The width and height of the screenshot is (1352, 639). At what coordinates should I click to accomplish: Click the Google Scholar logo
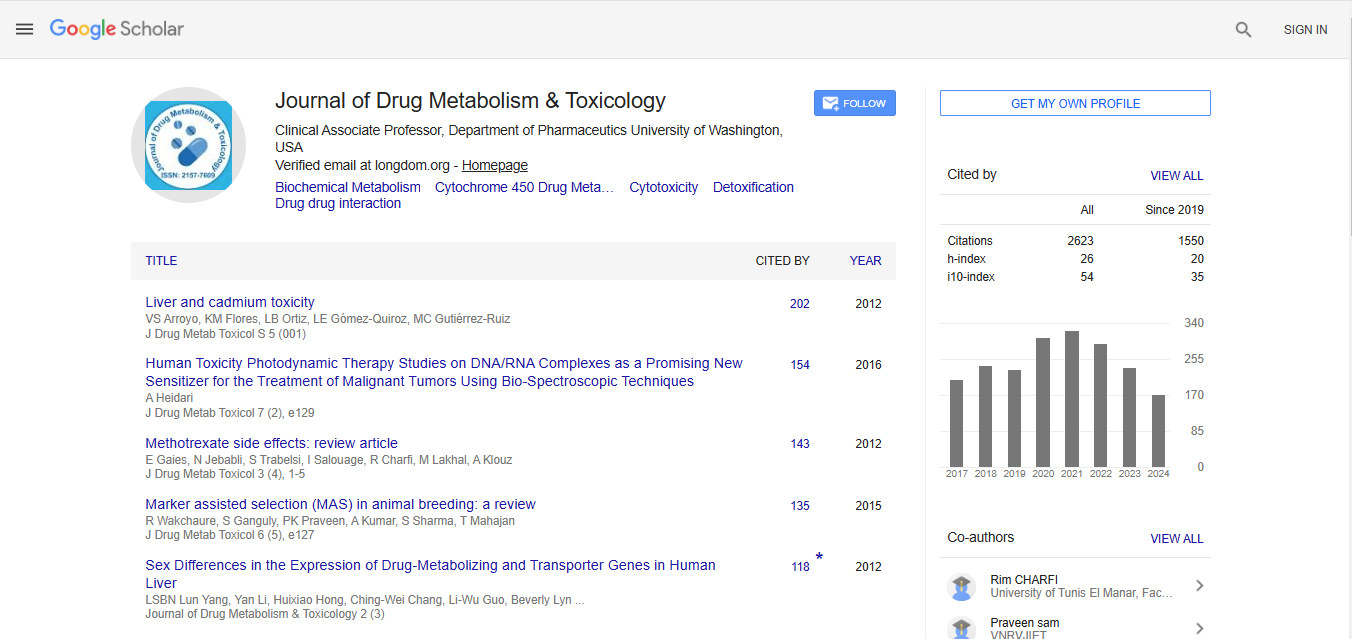(117, 29)
